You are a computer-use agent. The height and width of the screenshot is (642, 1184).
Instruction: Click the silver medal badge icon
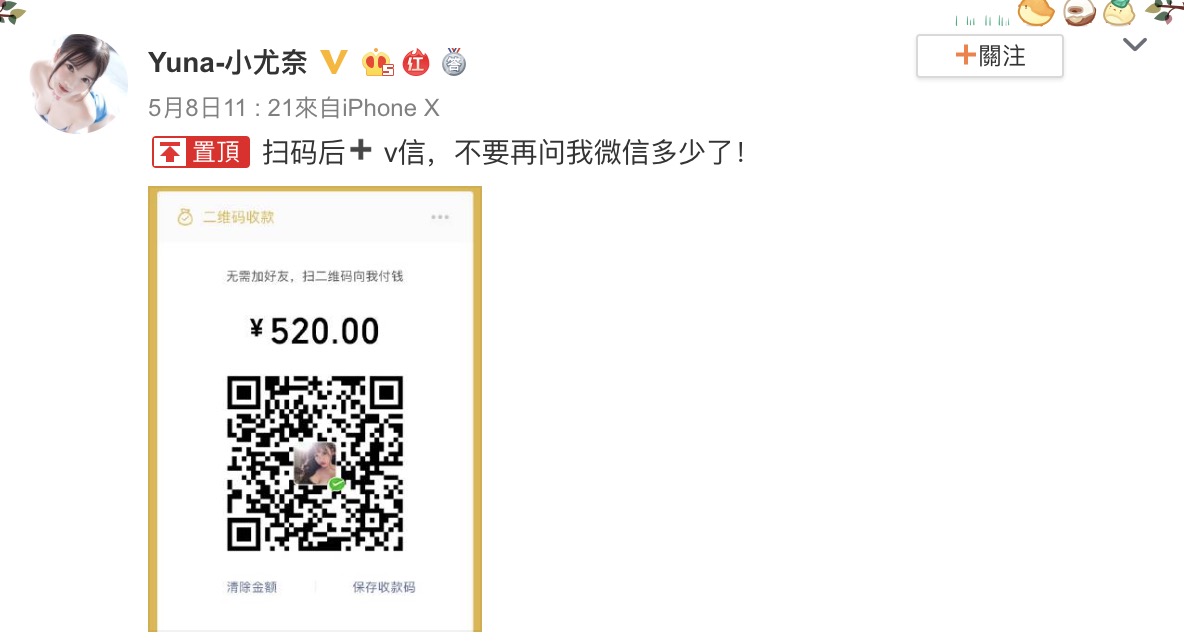[454, 62]
